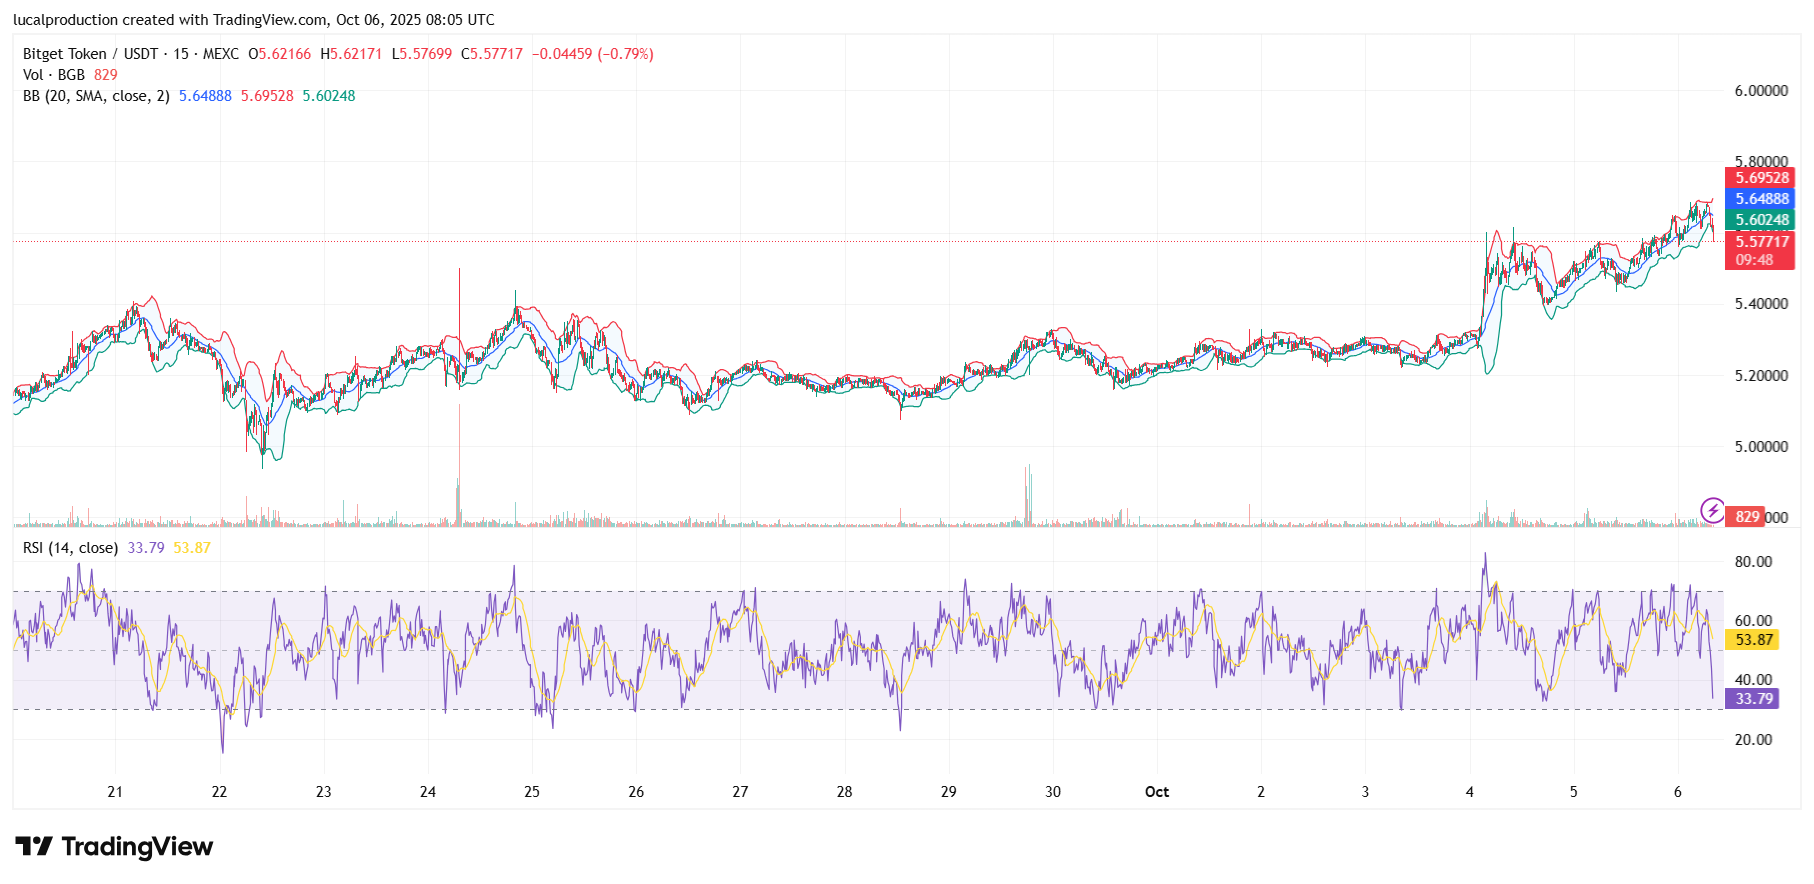Click the red 829 volume tag
This screenshot has height=884, width=1814.
(x=1747, y=517)
